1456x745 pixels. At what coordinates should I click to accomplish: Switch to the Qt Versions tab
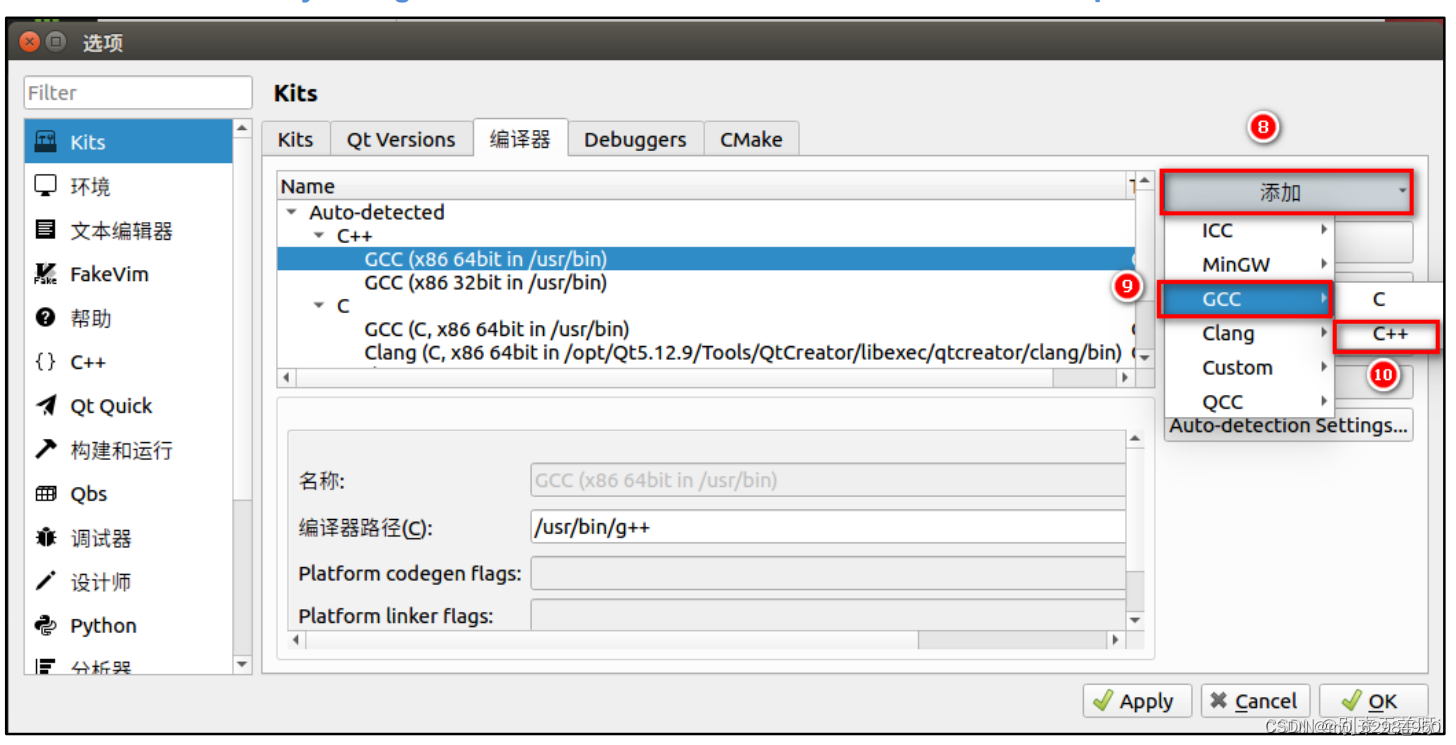point(400,139)
